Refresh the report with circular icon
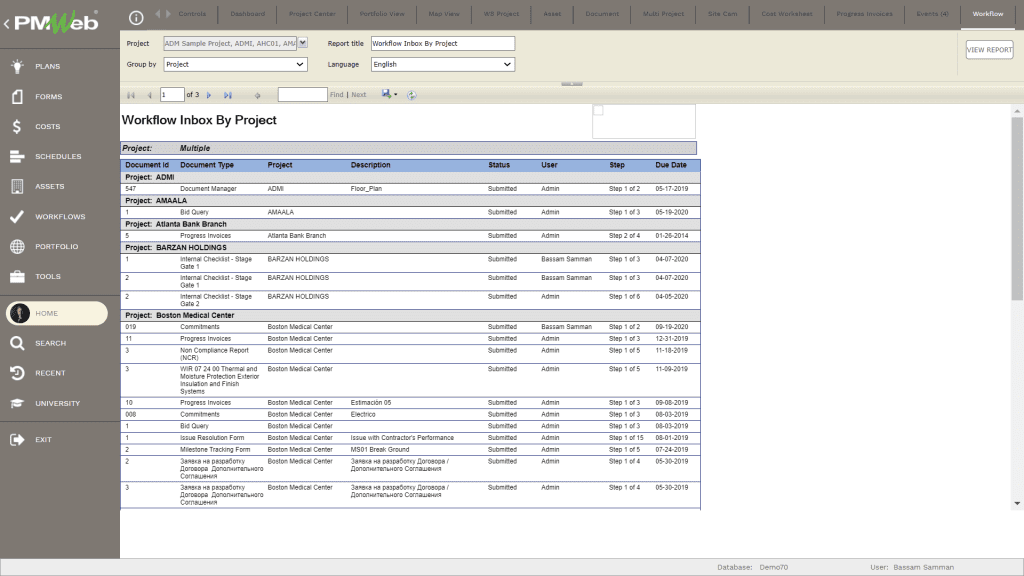Image resolution: width=1024 pixels, height=576 pixels. pos(411,95)
